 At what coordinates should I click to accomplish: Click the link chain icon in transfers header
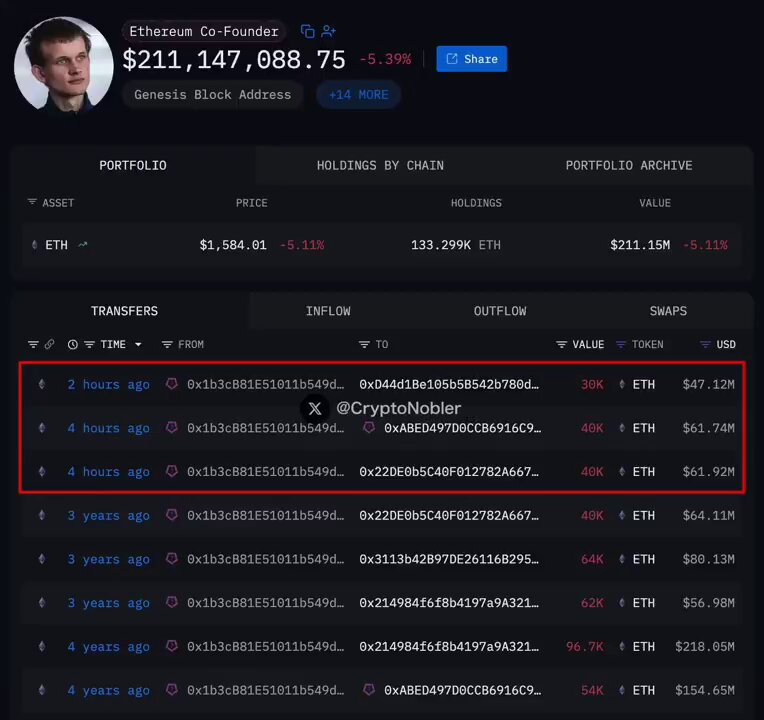tap(50, 344)
